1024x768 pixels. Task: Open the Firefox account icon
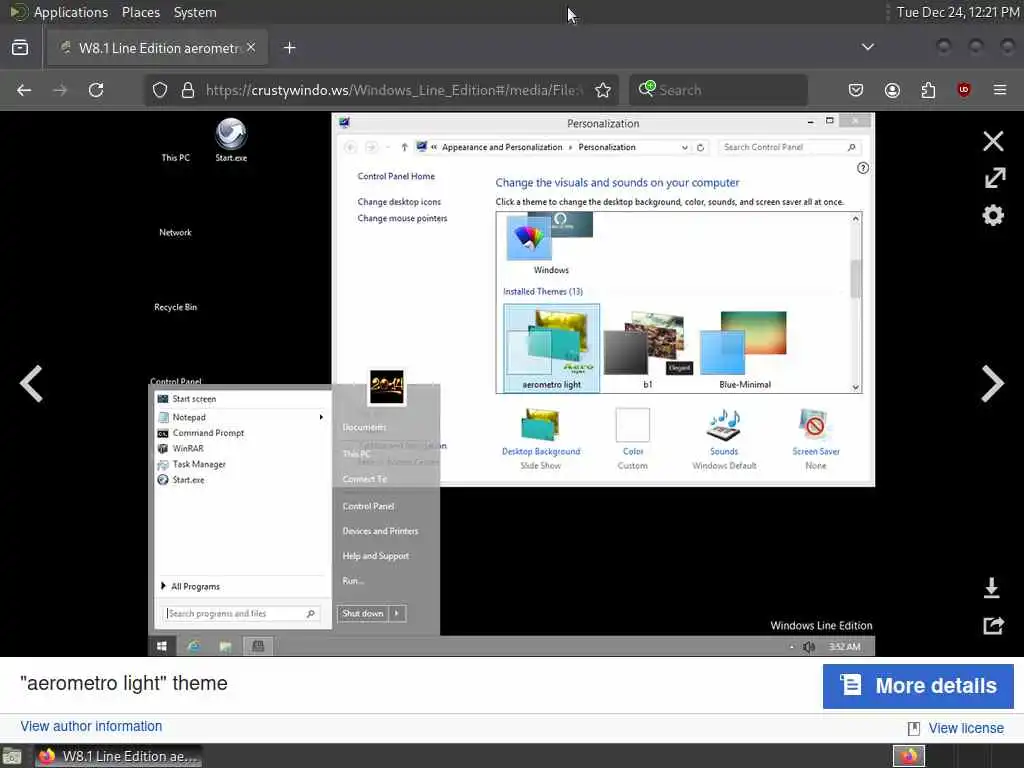[892, 90]
